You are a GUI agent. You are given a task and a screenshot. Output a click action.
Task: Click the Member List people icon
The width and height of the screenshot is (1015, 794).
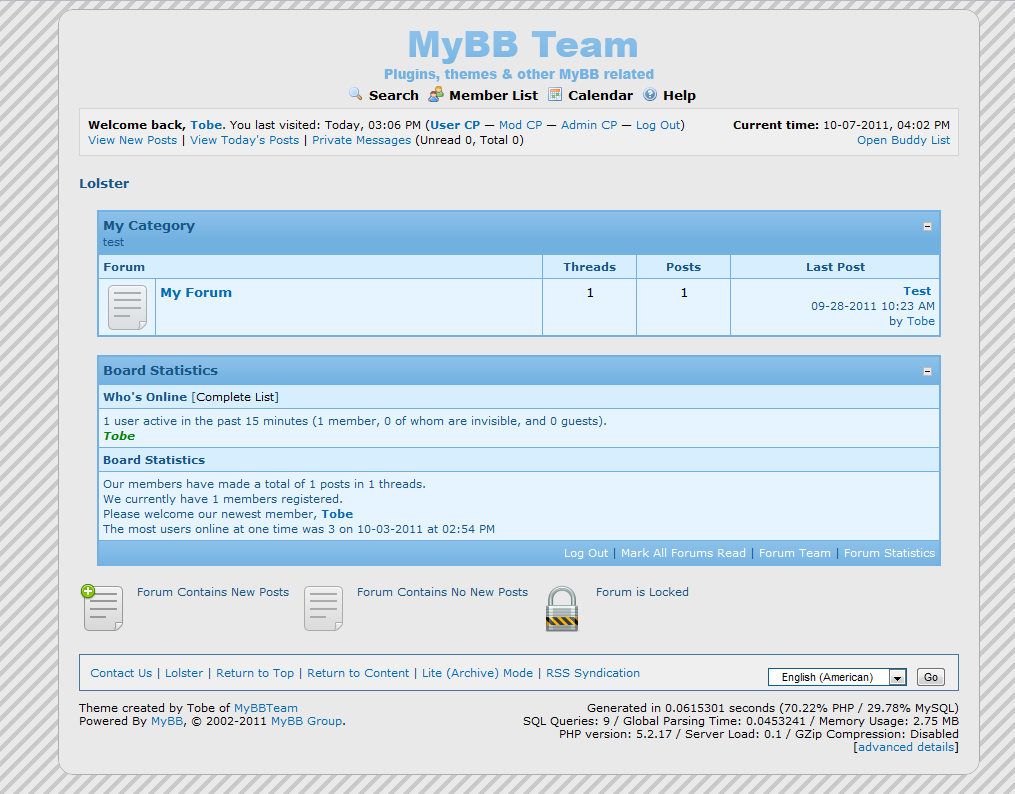point(436,95)
